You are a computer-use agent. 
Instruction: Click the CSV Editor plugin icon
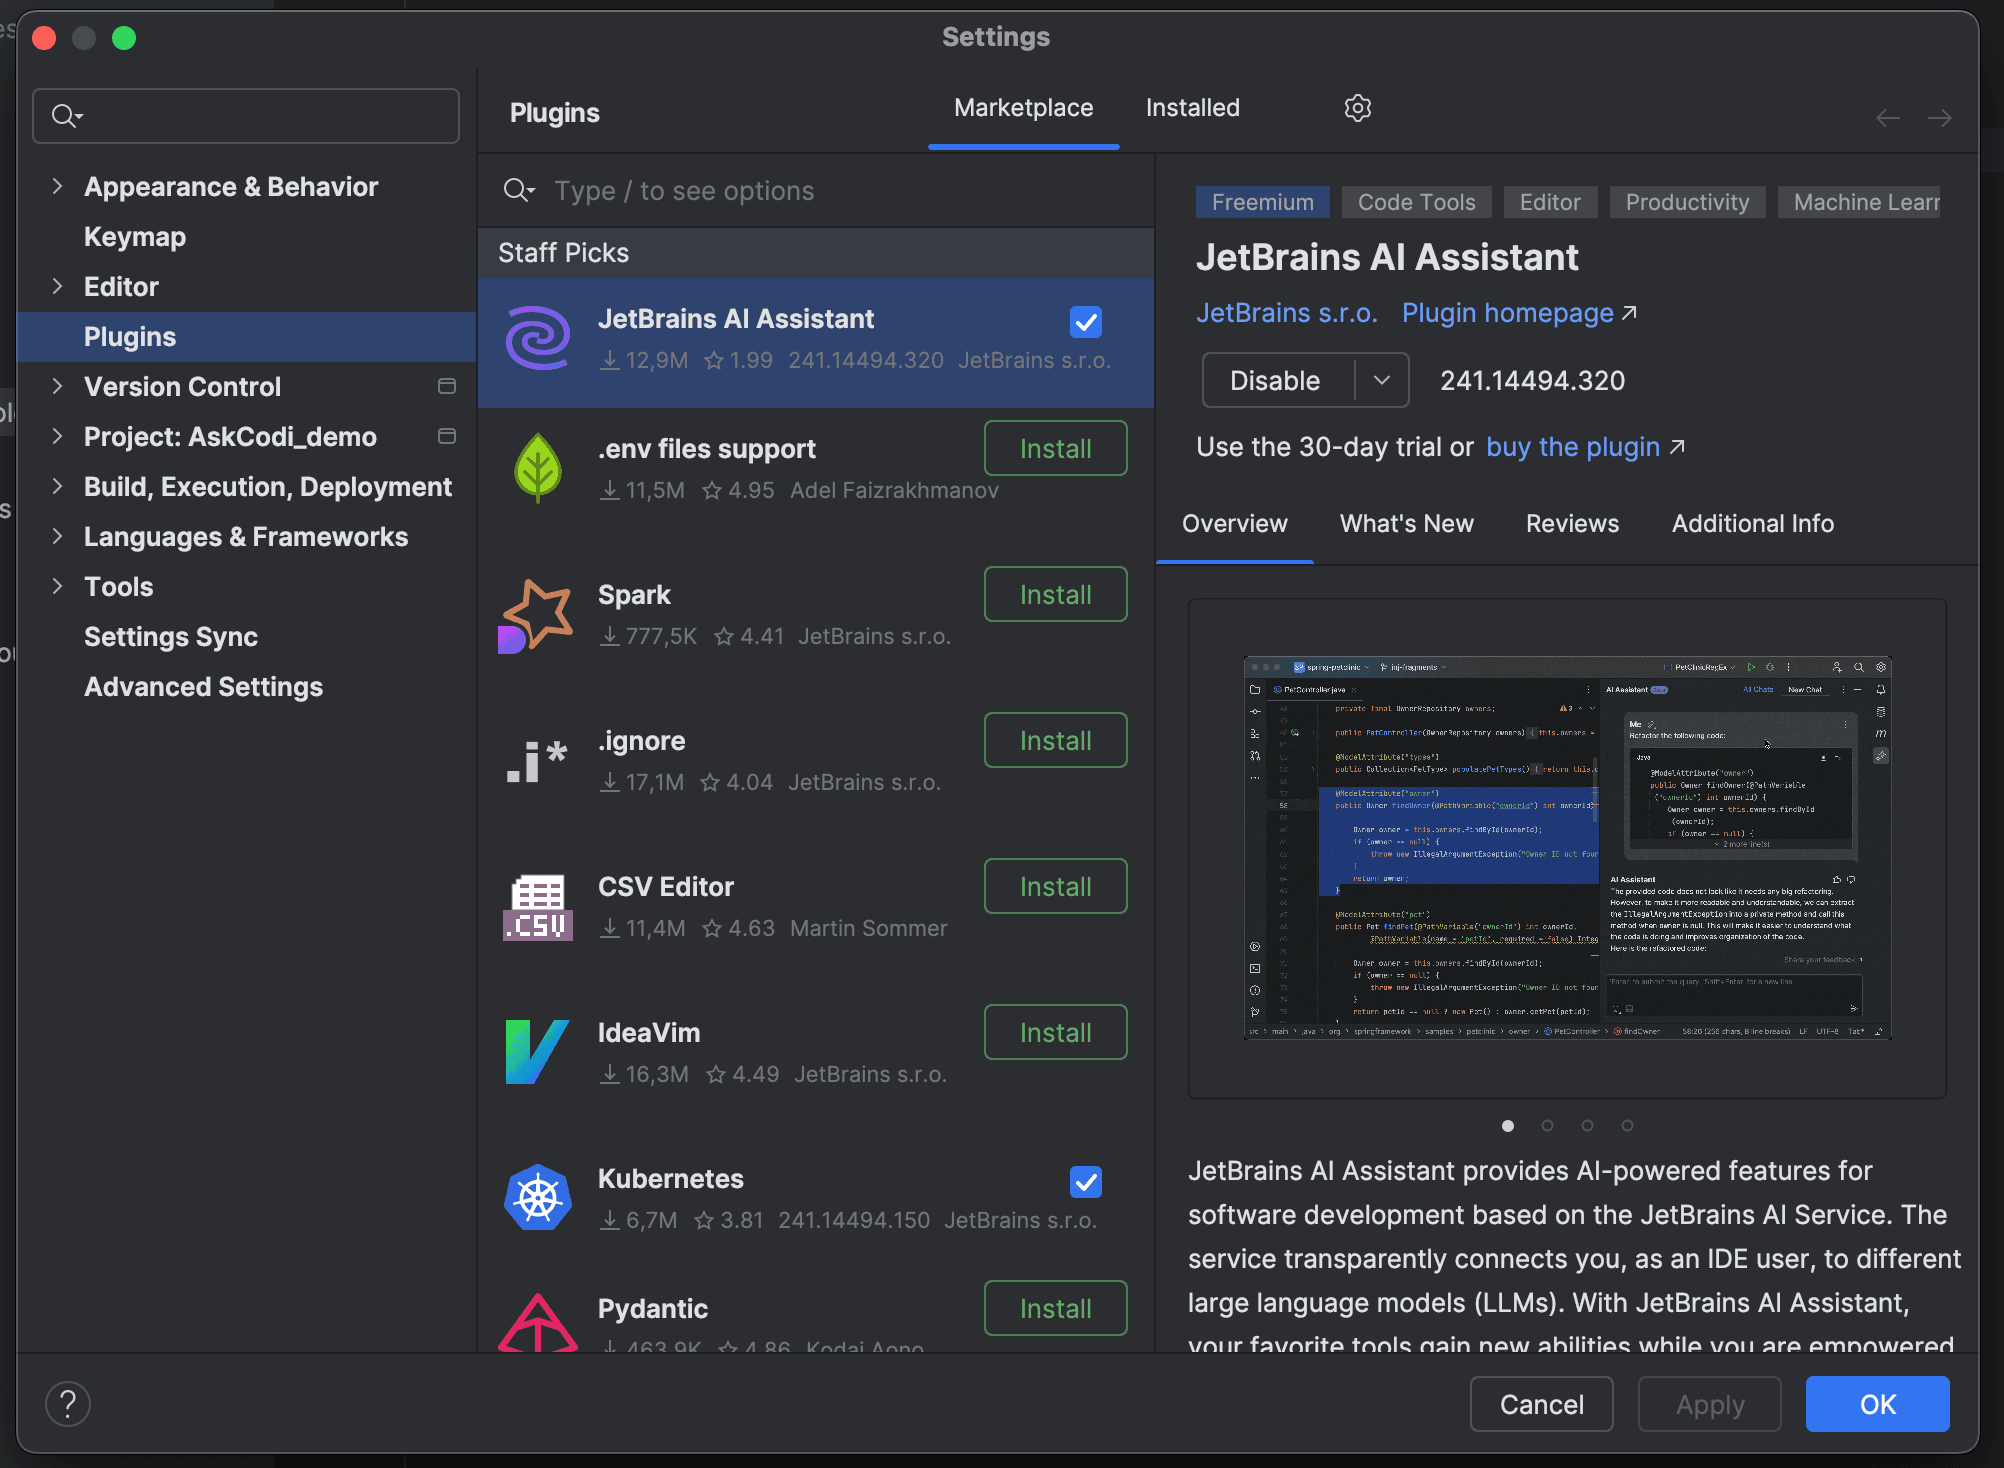[538, 907]
